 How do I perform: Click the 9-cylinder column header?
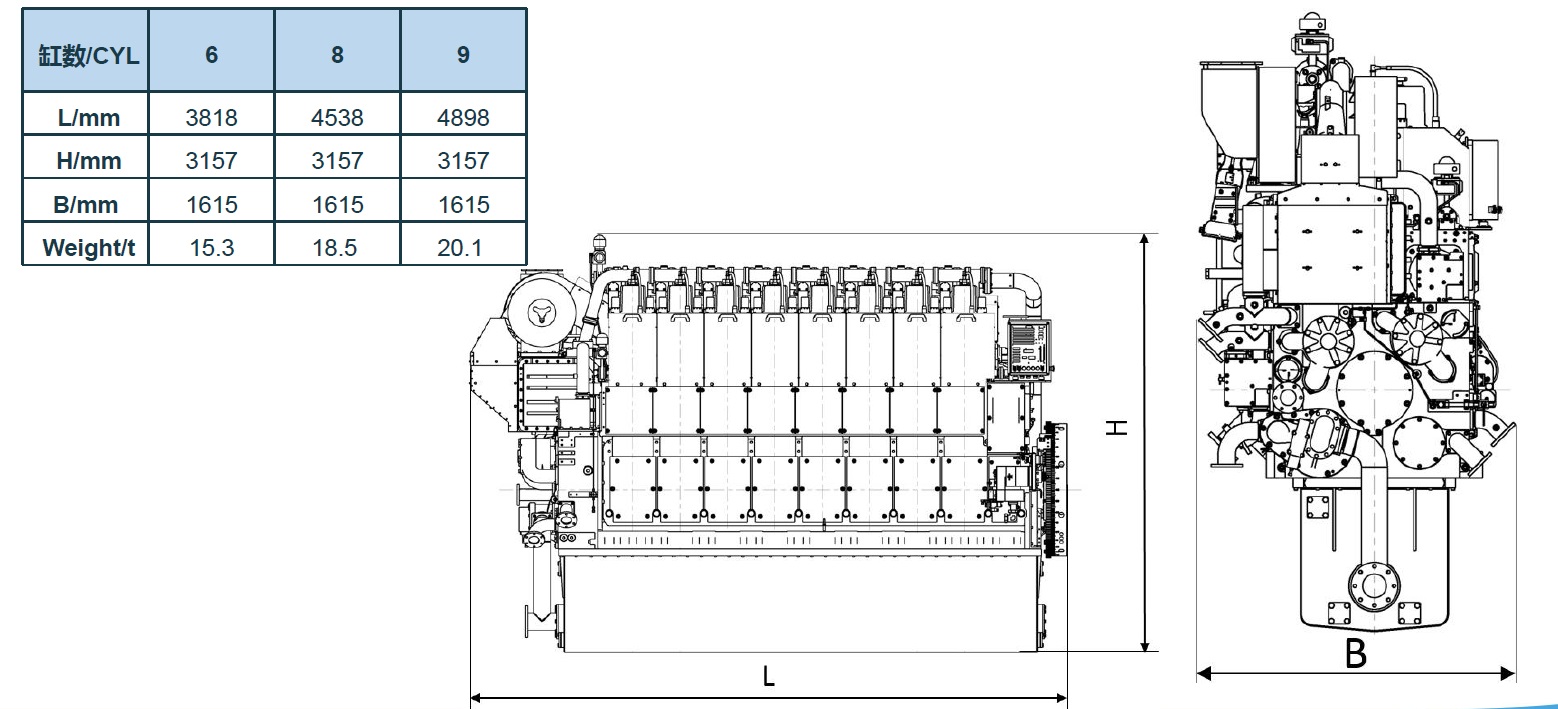click(x=463, y=51)
